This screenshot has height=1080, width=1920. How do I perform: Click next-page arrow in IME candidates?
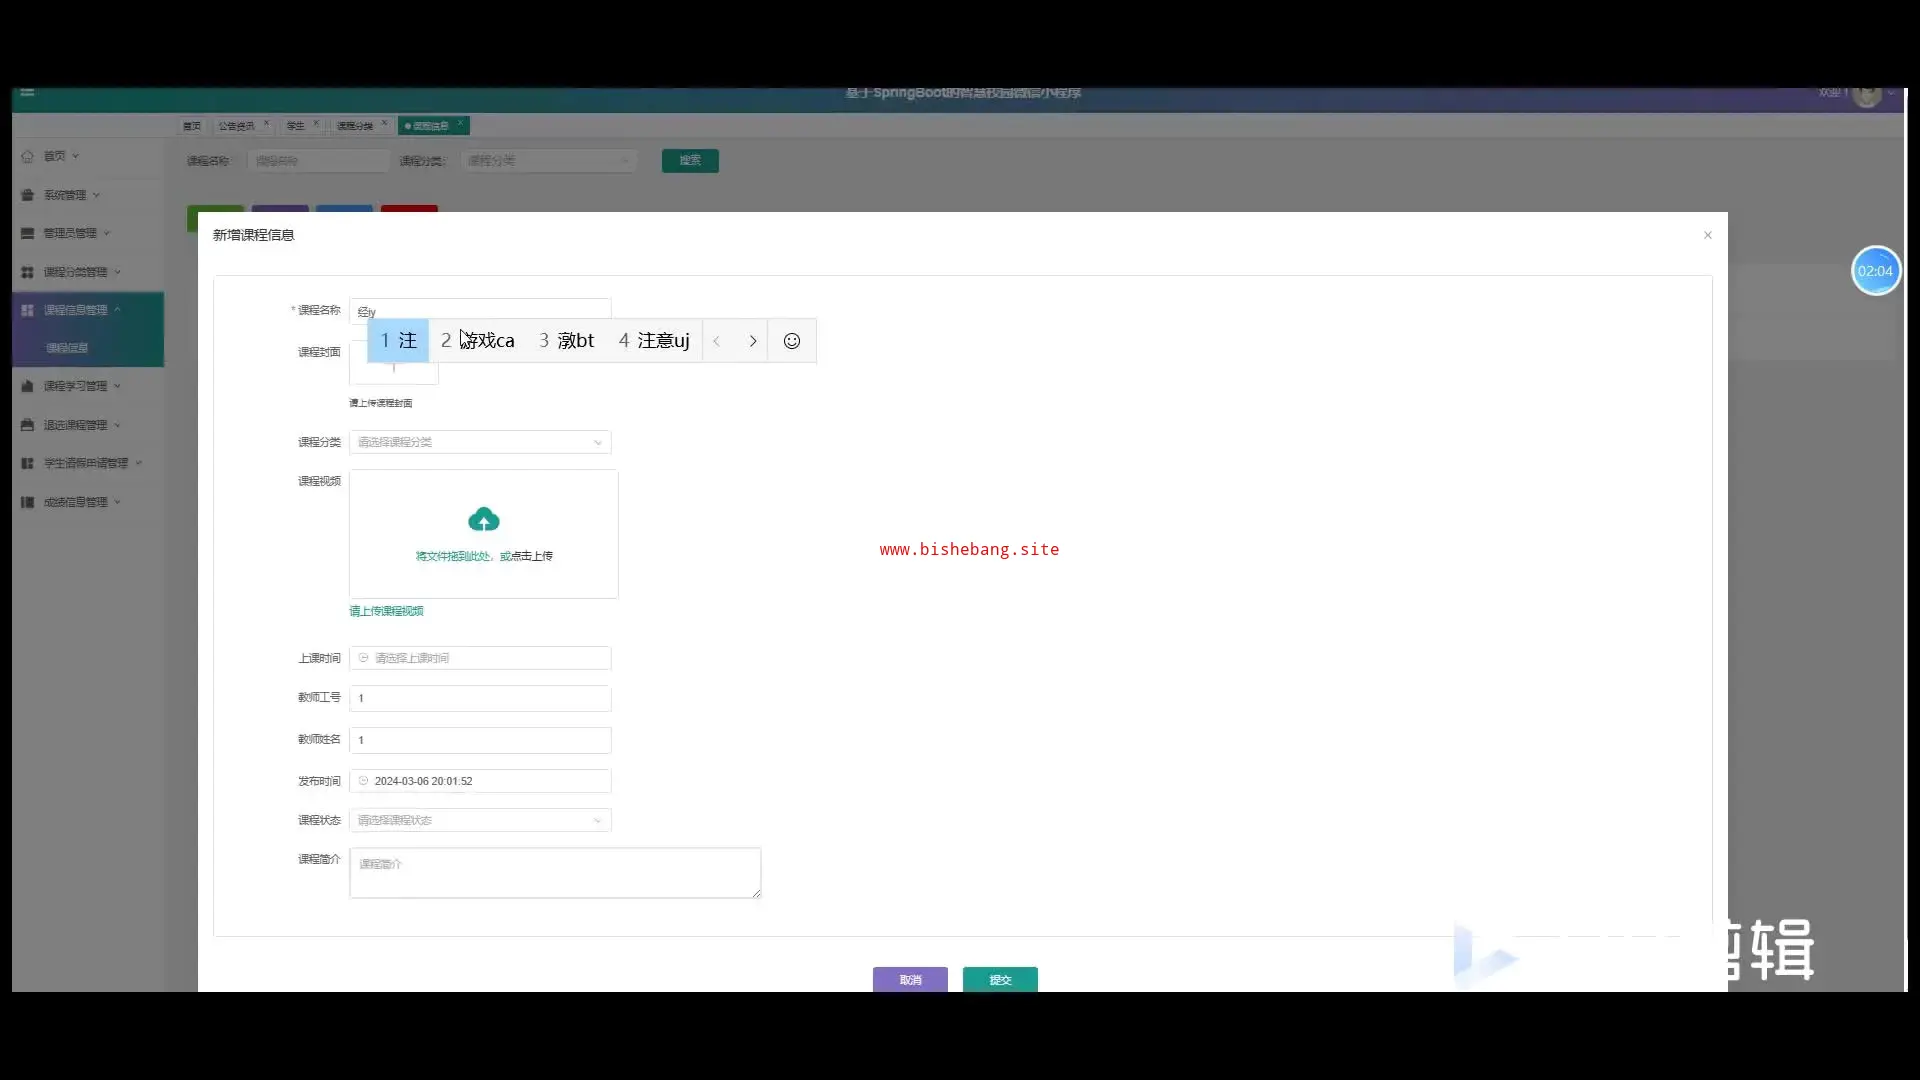coord(753,341)
